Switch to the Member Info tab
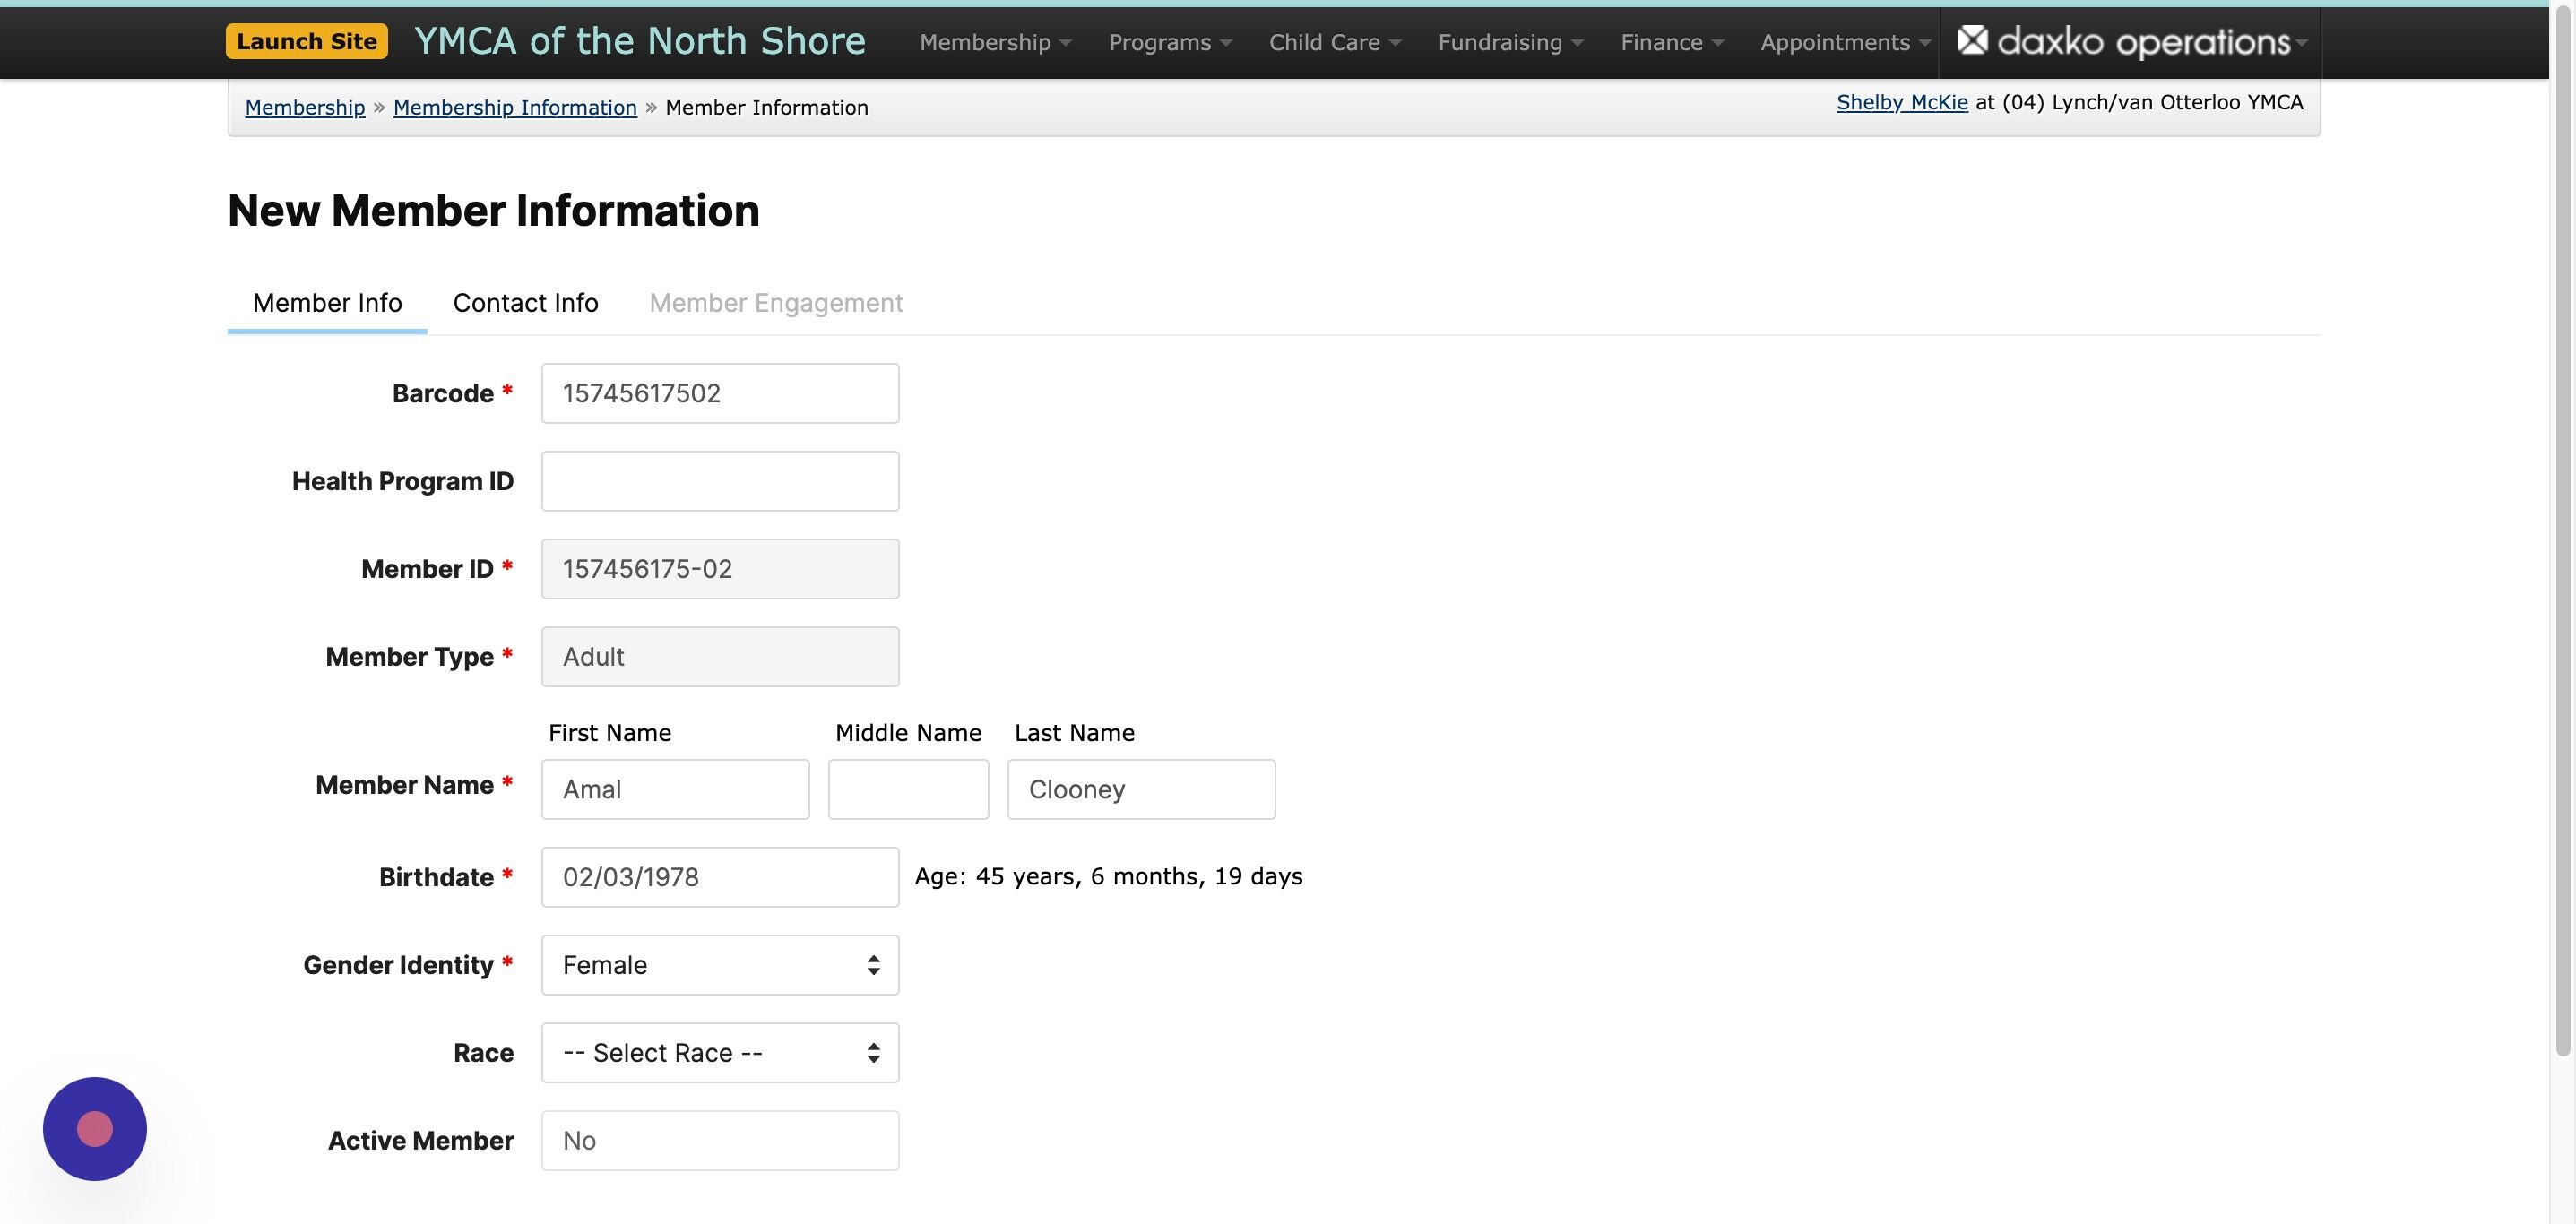 tap(327, 303)
